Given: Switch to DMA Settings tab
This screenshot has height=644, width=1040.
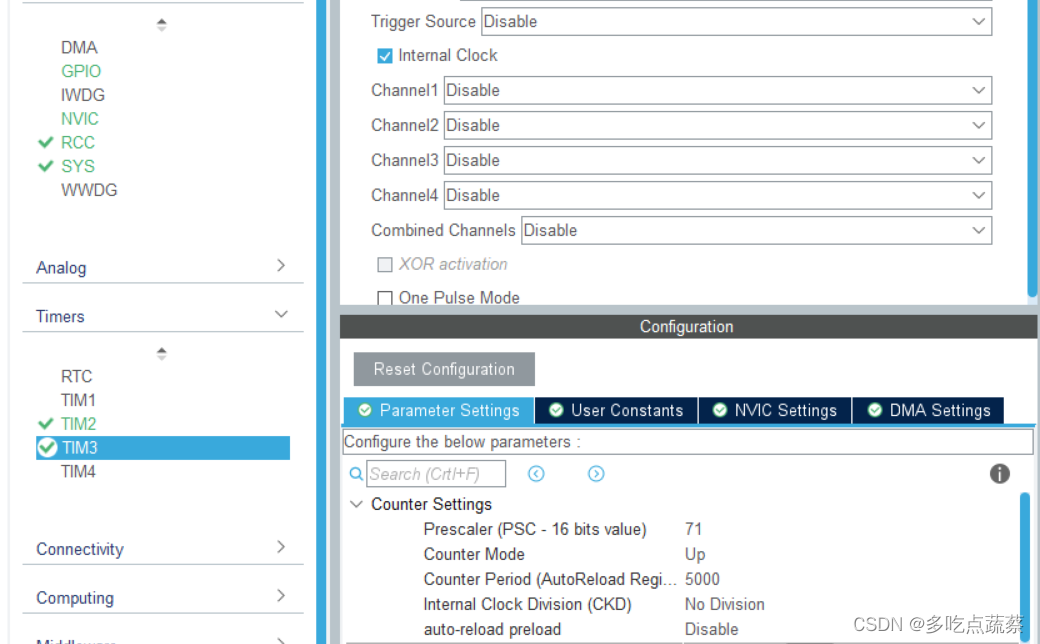Looking at the screenshot, I should tap(928, 411).
